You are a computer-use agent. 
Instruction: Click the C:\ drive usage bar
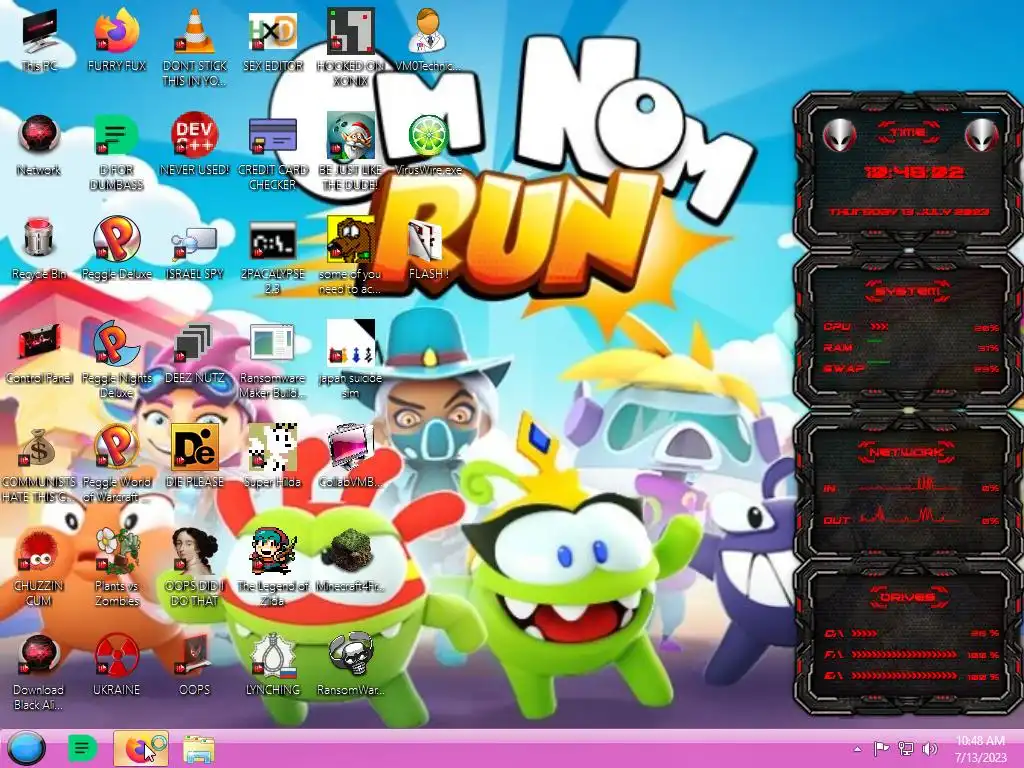864,633
